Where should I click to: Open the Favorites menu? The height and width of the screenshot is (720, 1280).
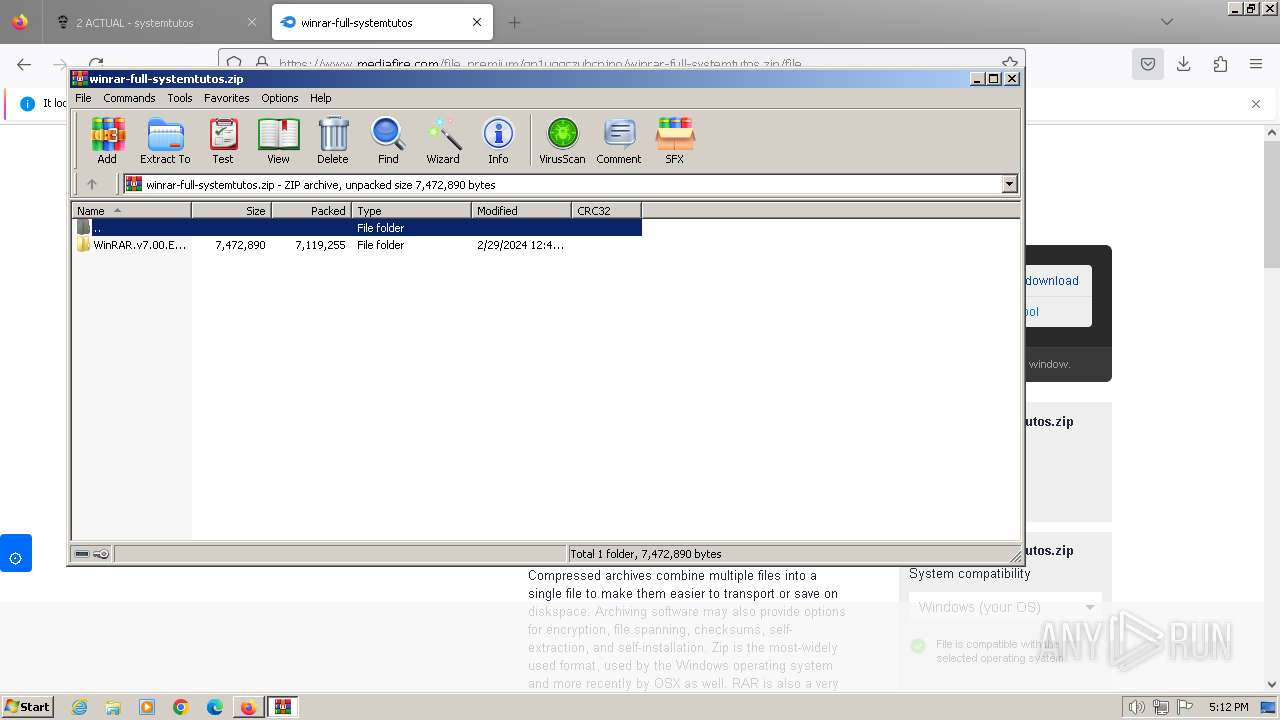[x=227, y=98]
